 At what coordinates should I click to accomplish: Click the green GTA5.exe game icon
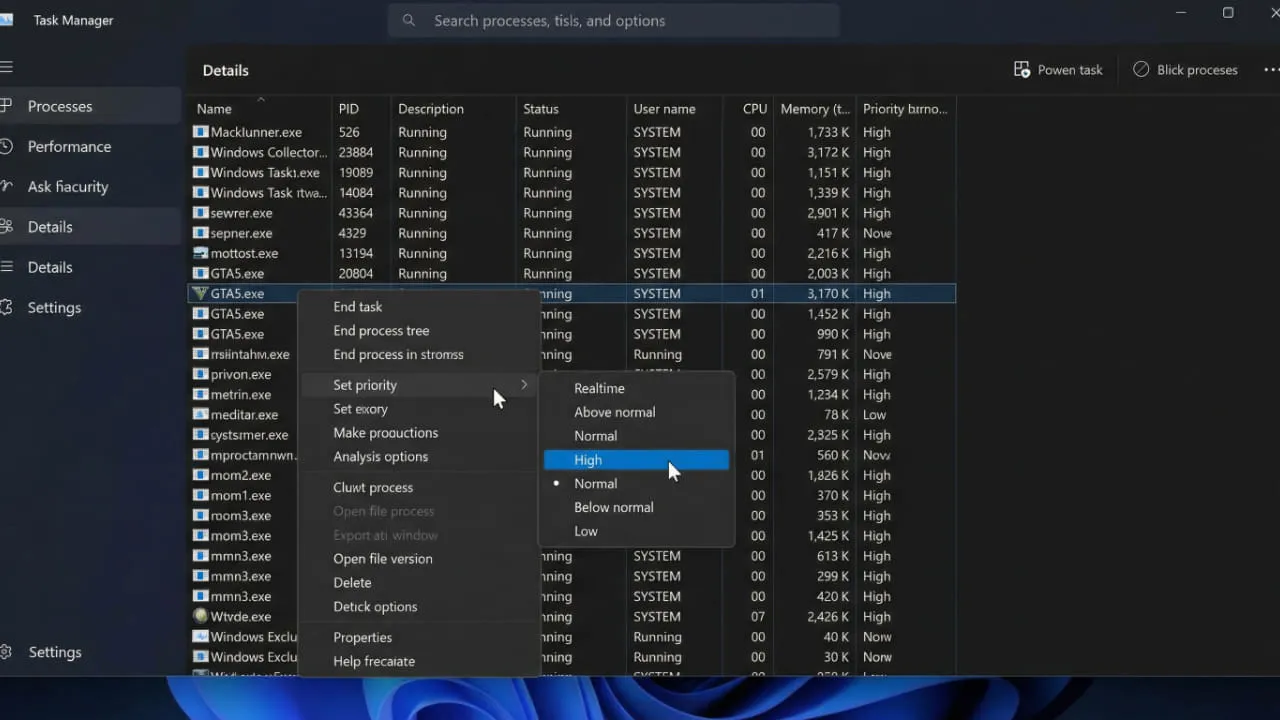(x=200, y=293)
